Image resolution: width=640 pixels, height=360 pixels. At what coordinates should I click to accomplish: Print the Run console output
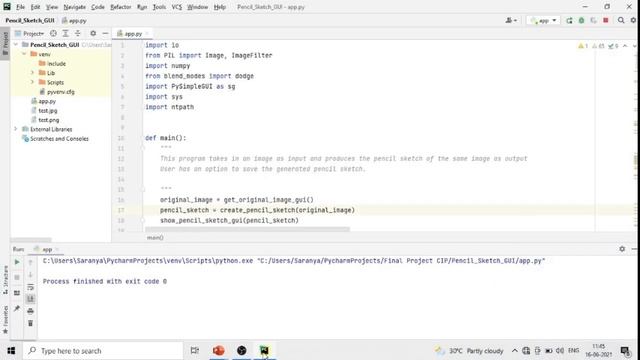[30, 311]
